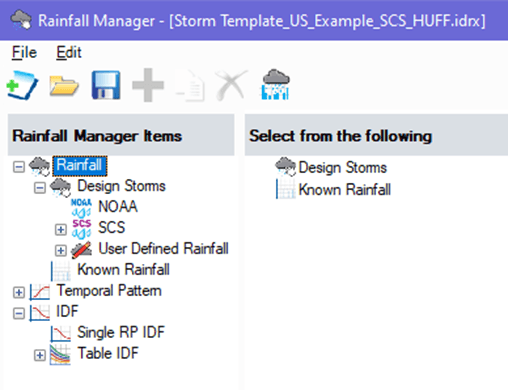Choose Design Storms text in right panel
The image size is (508, 390).
coord(342,167)
